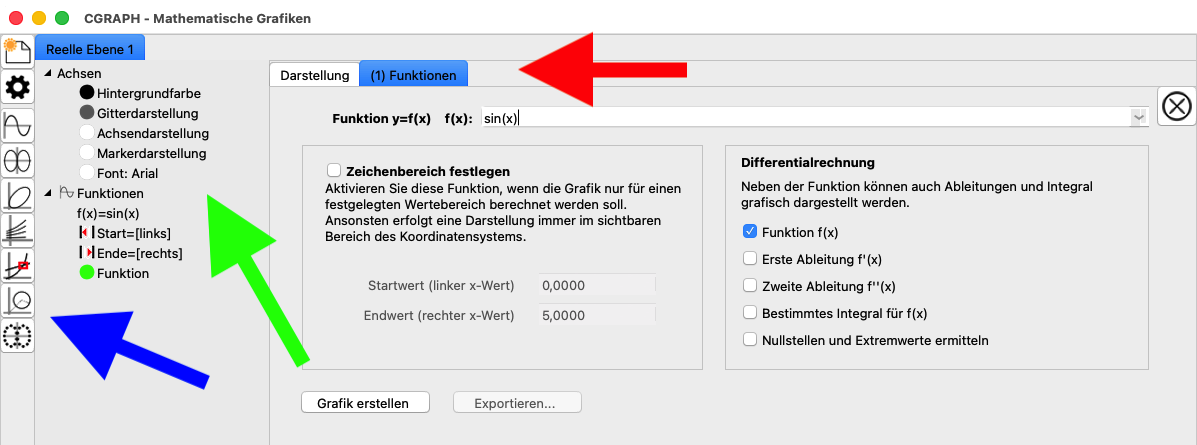
Task: Select the family of curves icon
Action: pos(18,229)
